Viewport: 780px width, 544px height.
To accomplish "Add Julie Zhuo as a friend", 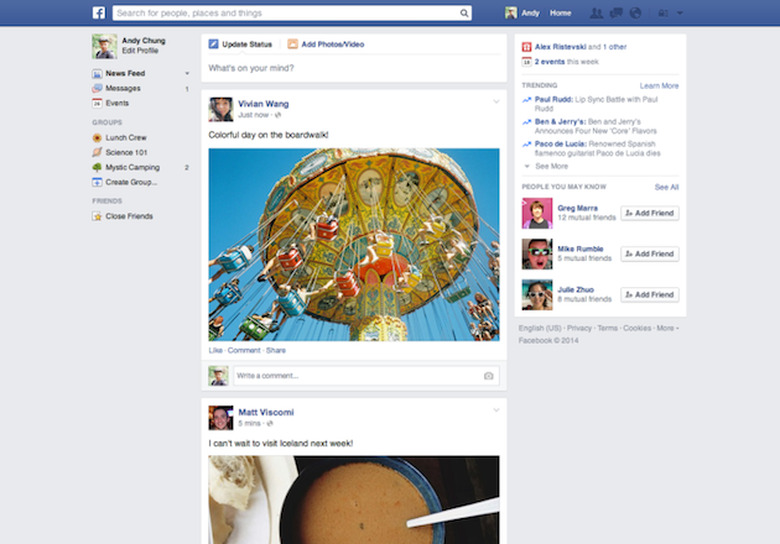I will click(x=649, y=295).
